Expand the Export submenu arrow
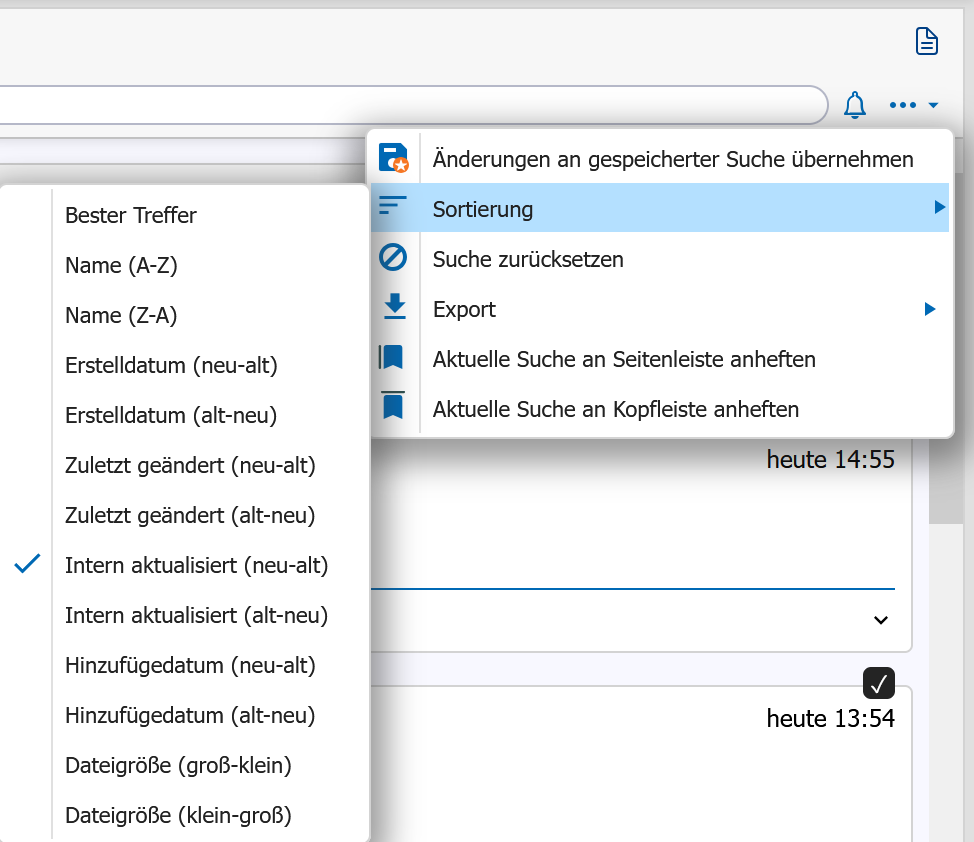The width and height of the screenshot is (974, 842). (x=929, y=309)
